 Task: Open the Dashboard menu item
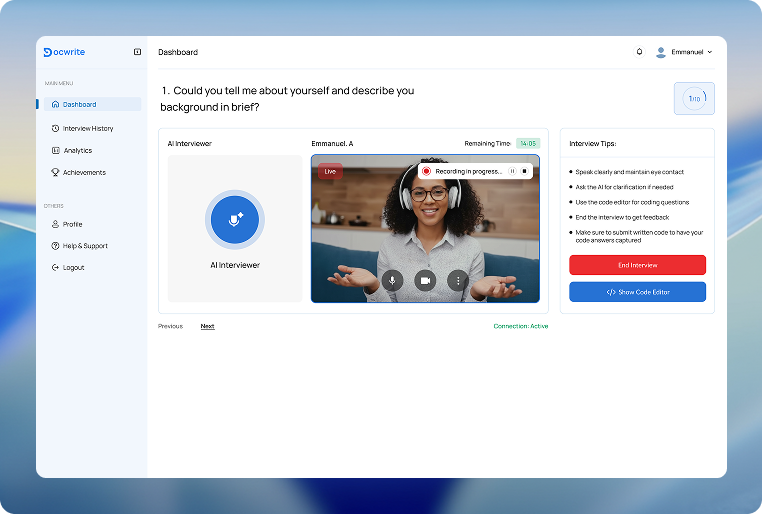(92, 104)
